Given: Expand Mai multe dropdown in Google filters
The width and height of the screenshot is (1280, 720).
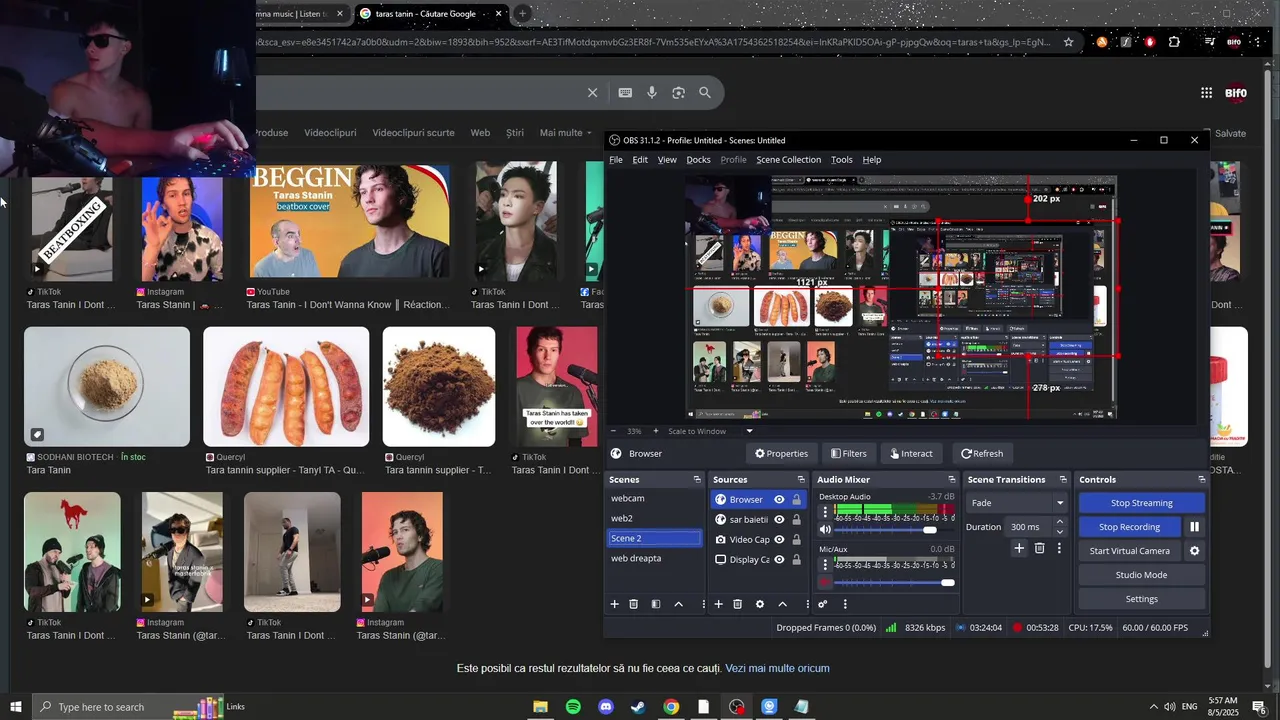Looking at the screenshot, I should [x=566, y=133].
